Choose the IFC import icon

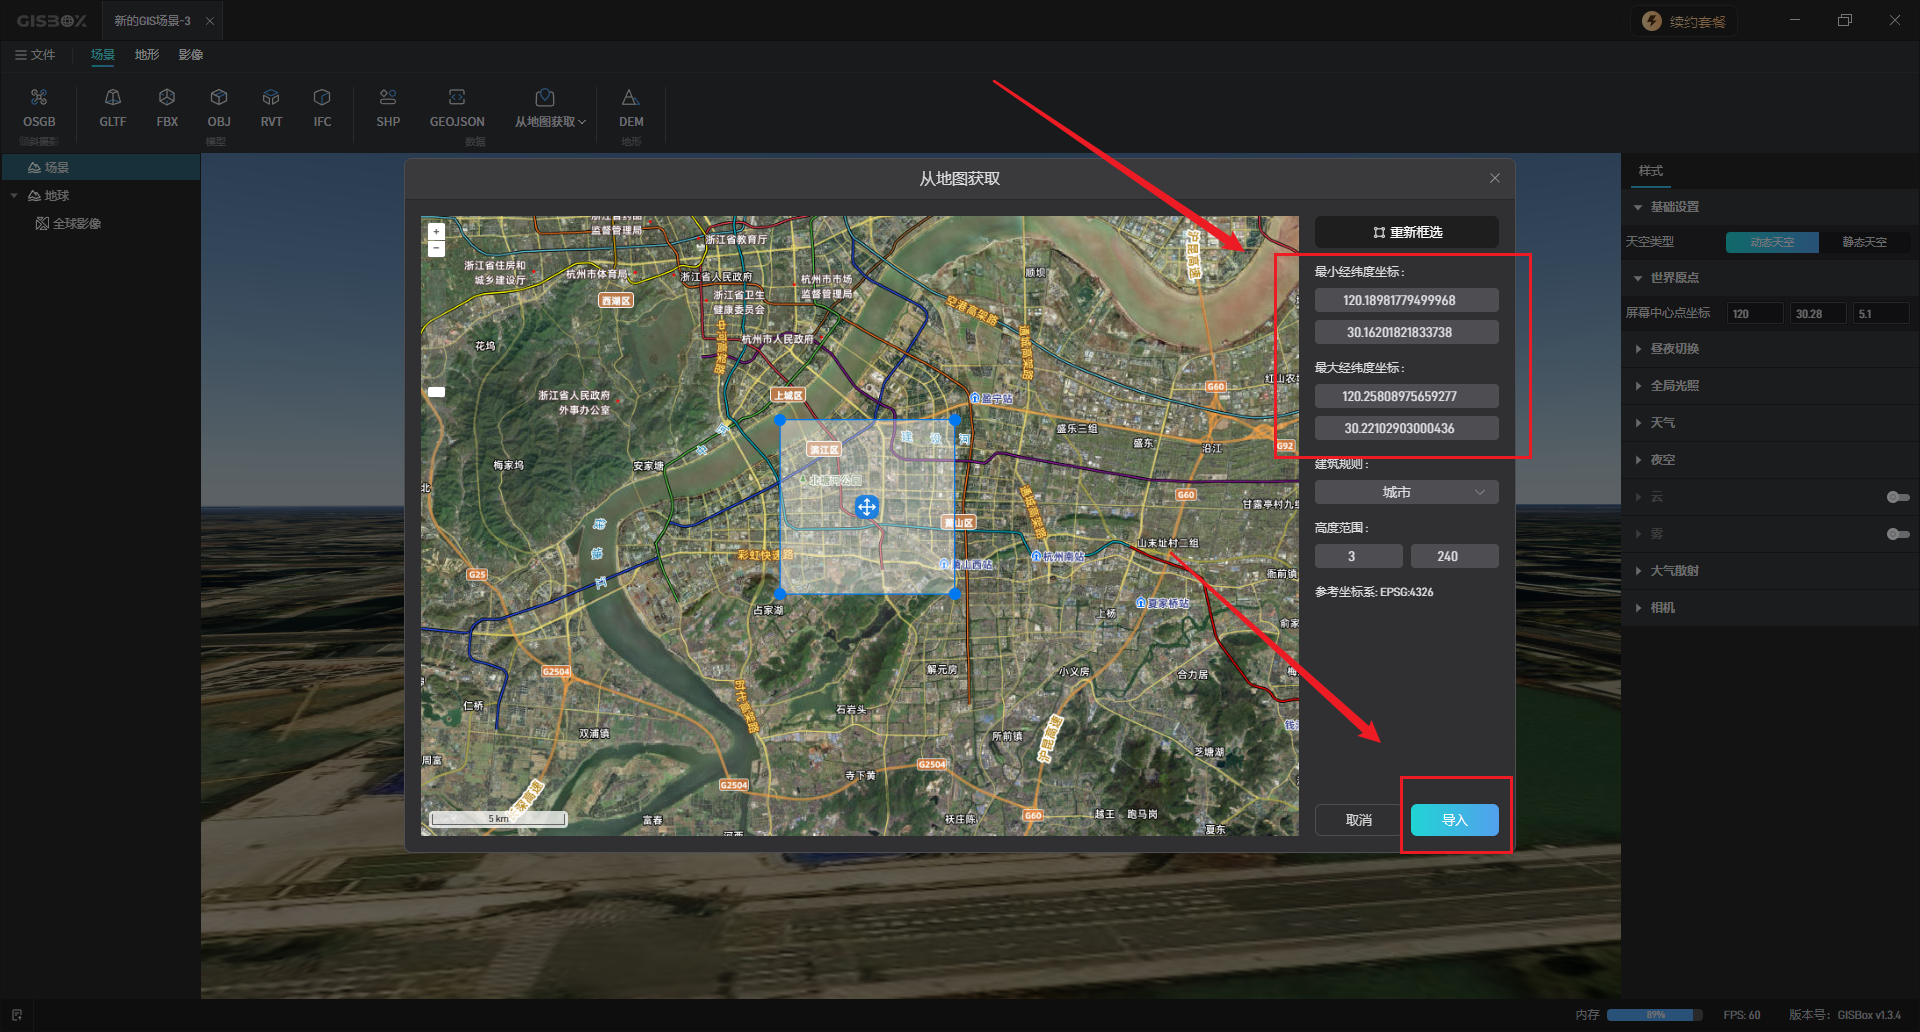coord(322,108)
